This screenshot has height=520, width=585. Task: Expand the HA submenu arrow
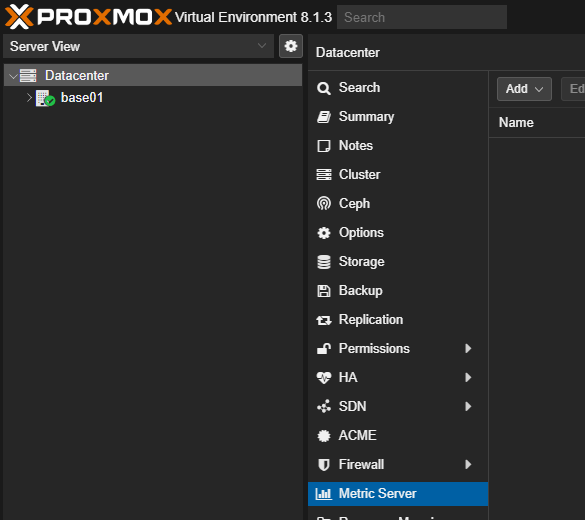(468, 378)
